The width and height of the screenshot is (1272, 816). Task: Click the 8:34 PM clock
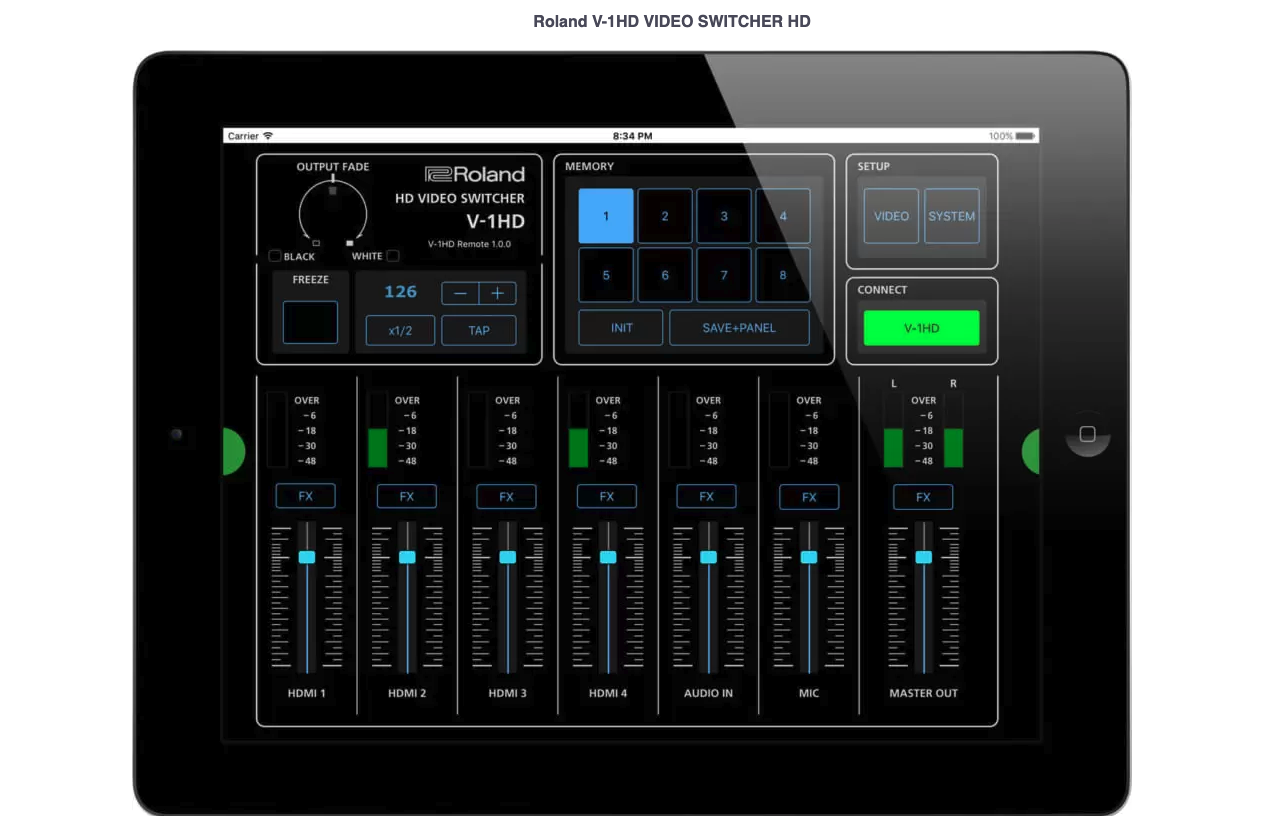click(632, 136)
